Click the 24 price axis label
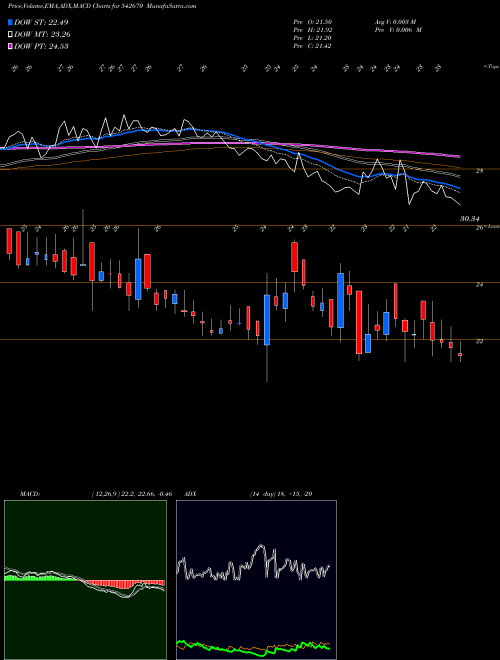The image size is (500, 660). coord(479,285)
